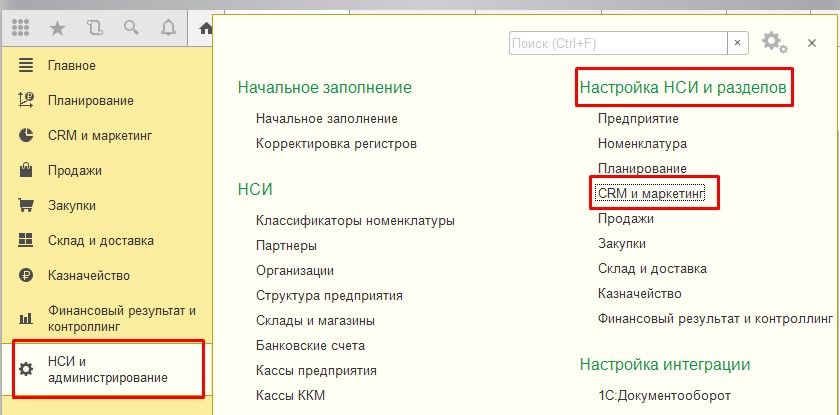Image resolution: width=840 pixels, height=415 pixels.
Task: Open Классификаторы номенклатуры link
Action: coord(355,220)
